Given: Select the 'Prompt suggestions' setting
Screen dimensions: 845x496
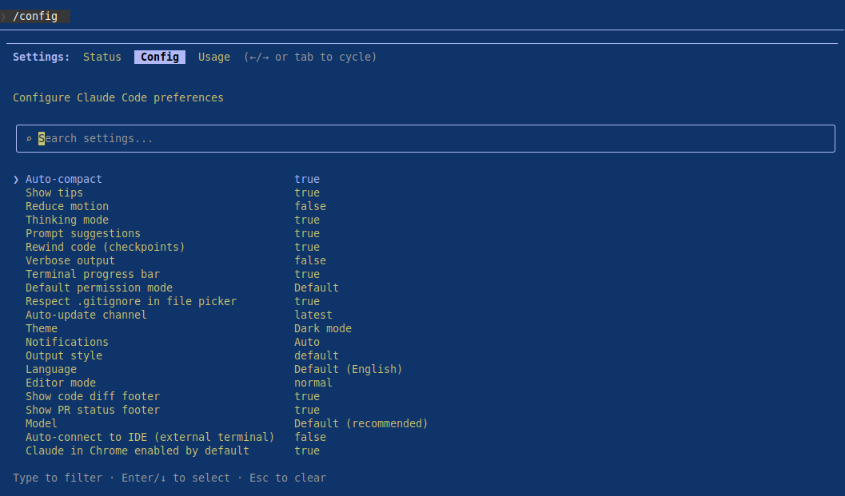Looking at the screenshot, I should pyautogui.click(x=83, y=233).
